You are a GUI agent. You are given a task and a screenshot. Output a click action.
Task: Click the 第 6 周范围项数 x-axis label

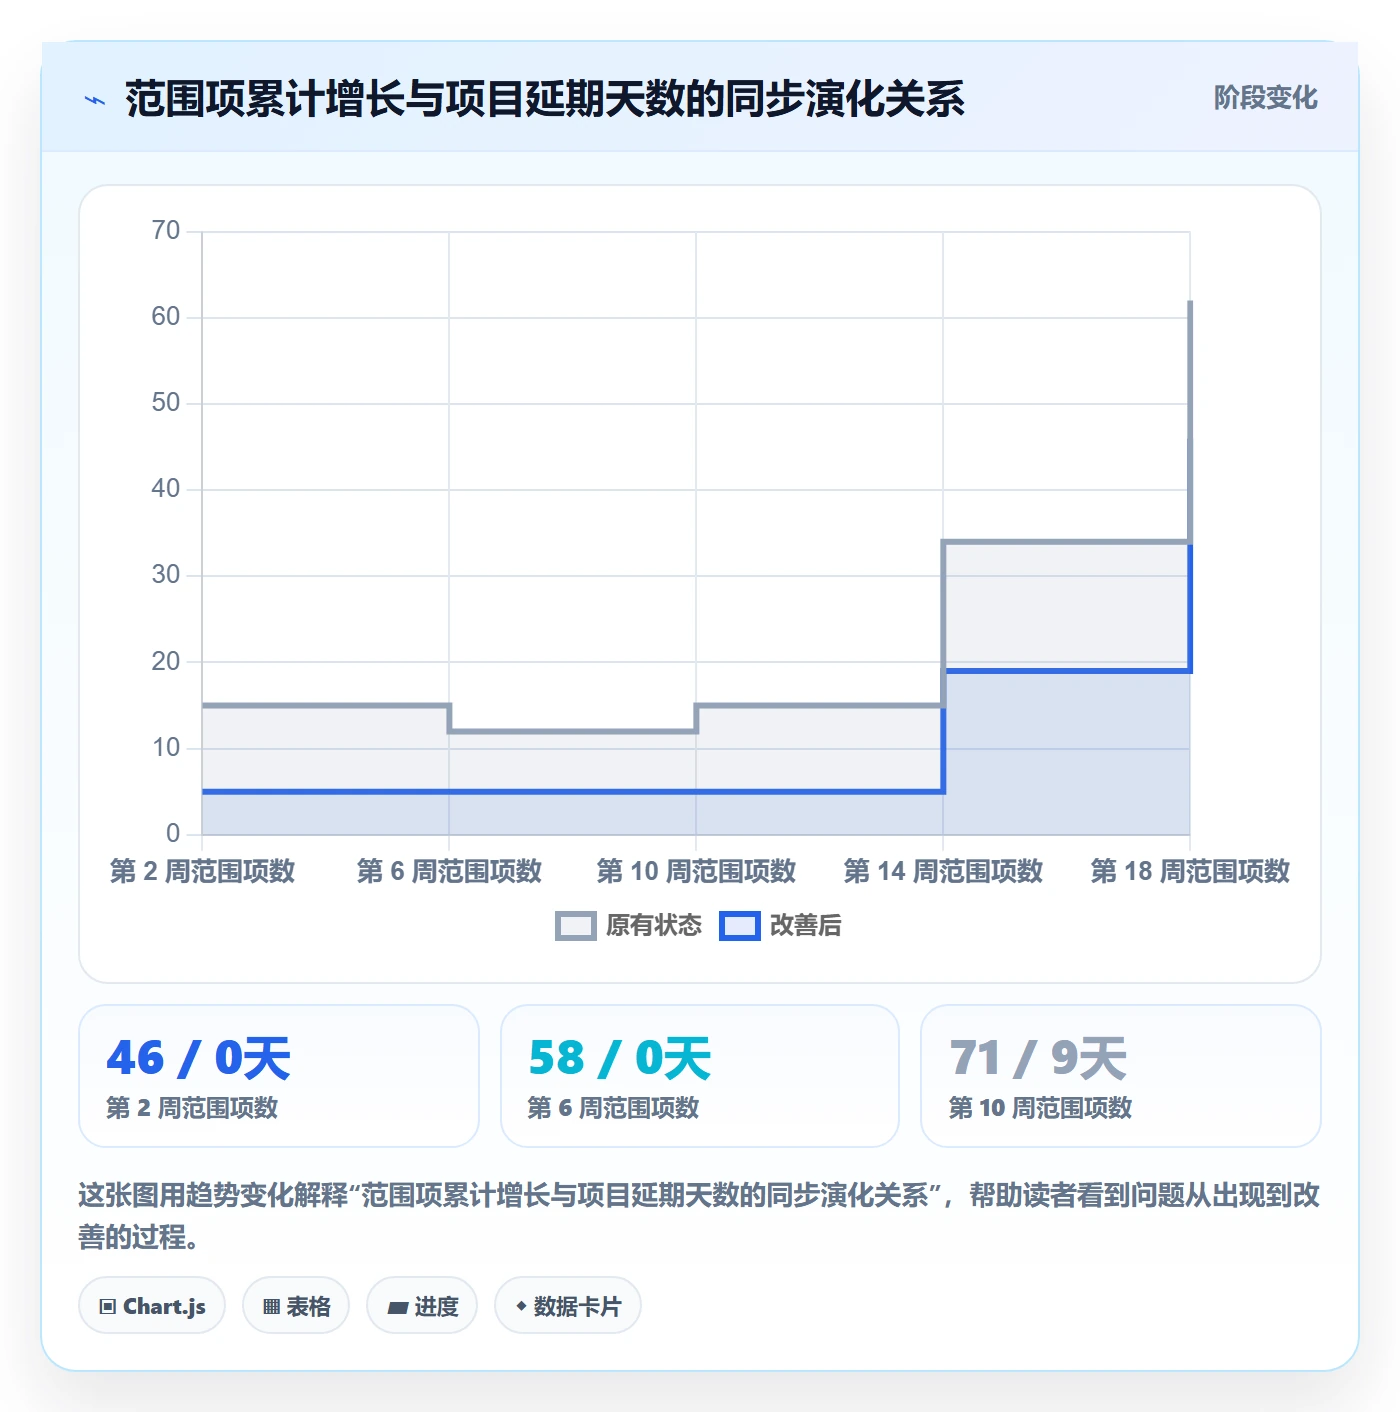tap(449, 872)
